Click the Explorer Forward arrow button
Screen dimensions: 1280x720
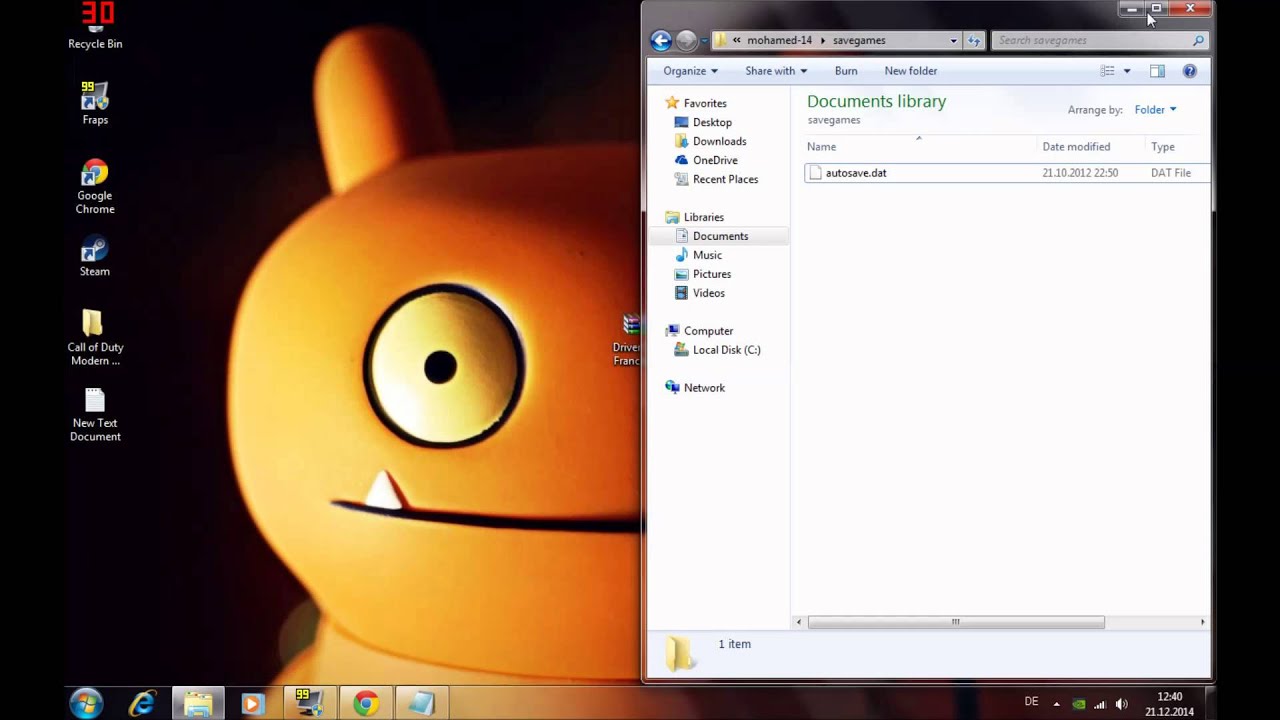[686, 40]
